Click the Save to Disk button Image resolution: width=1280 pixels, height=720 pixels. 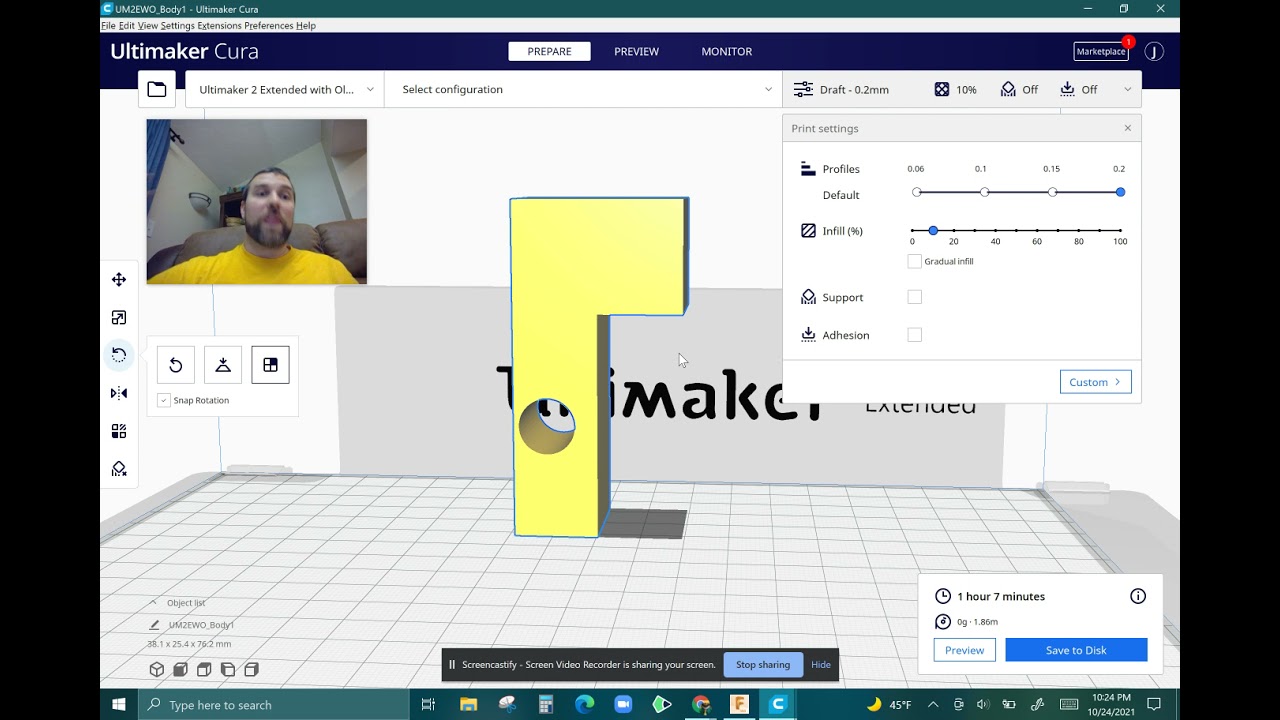[1076, 650]
